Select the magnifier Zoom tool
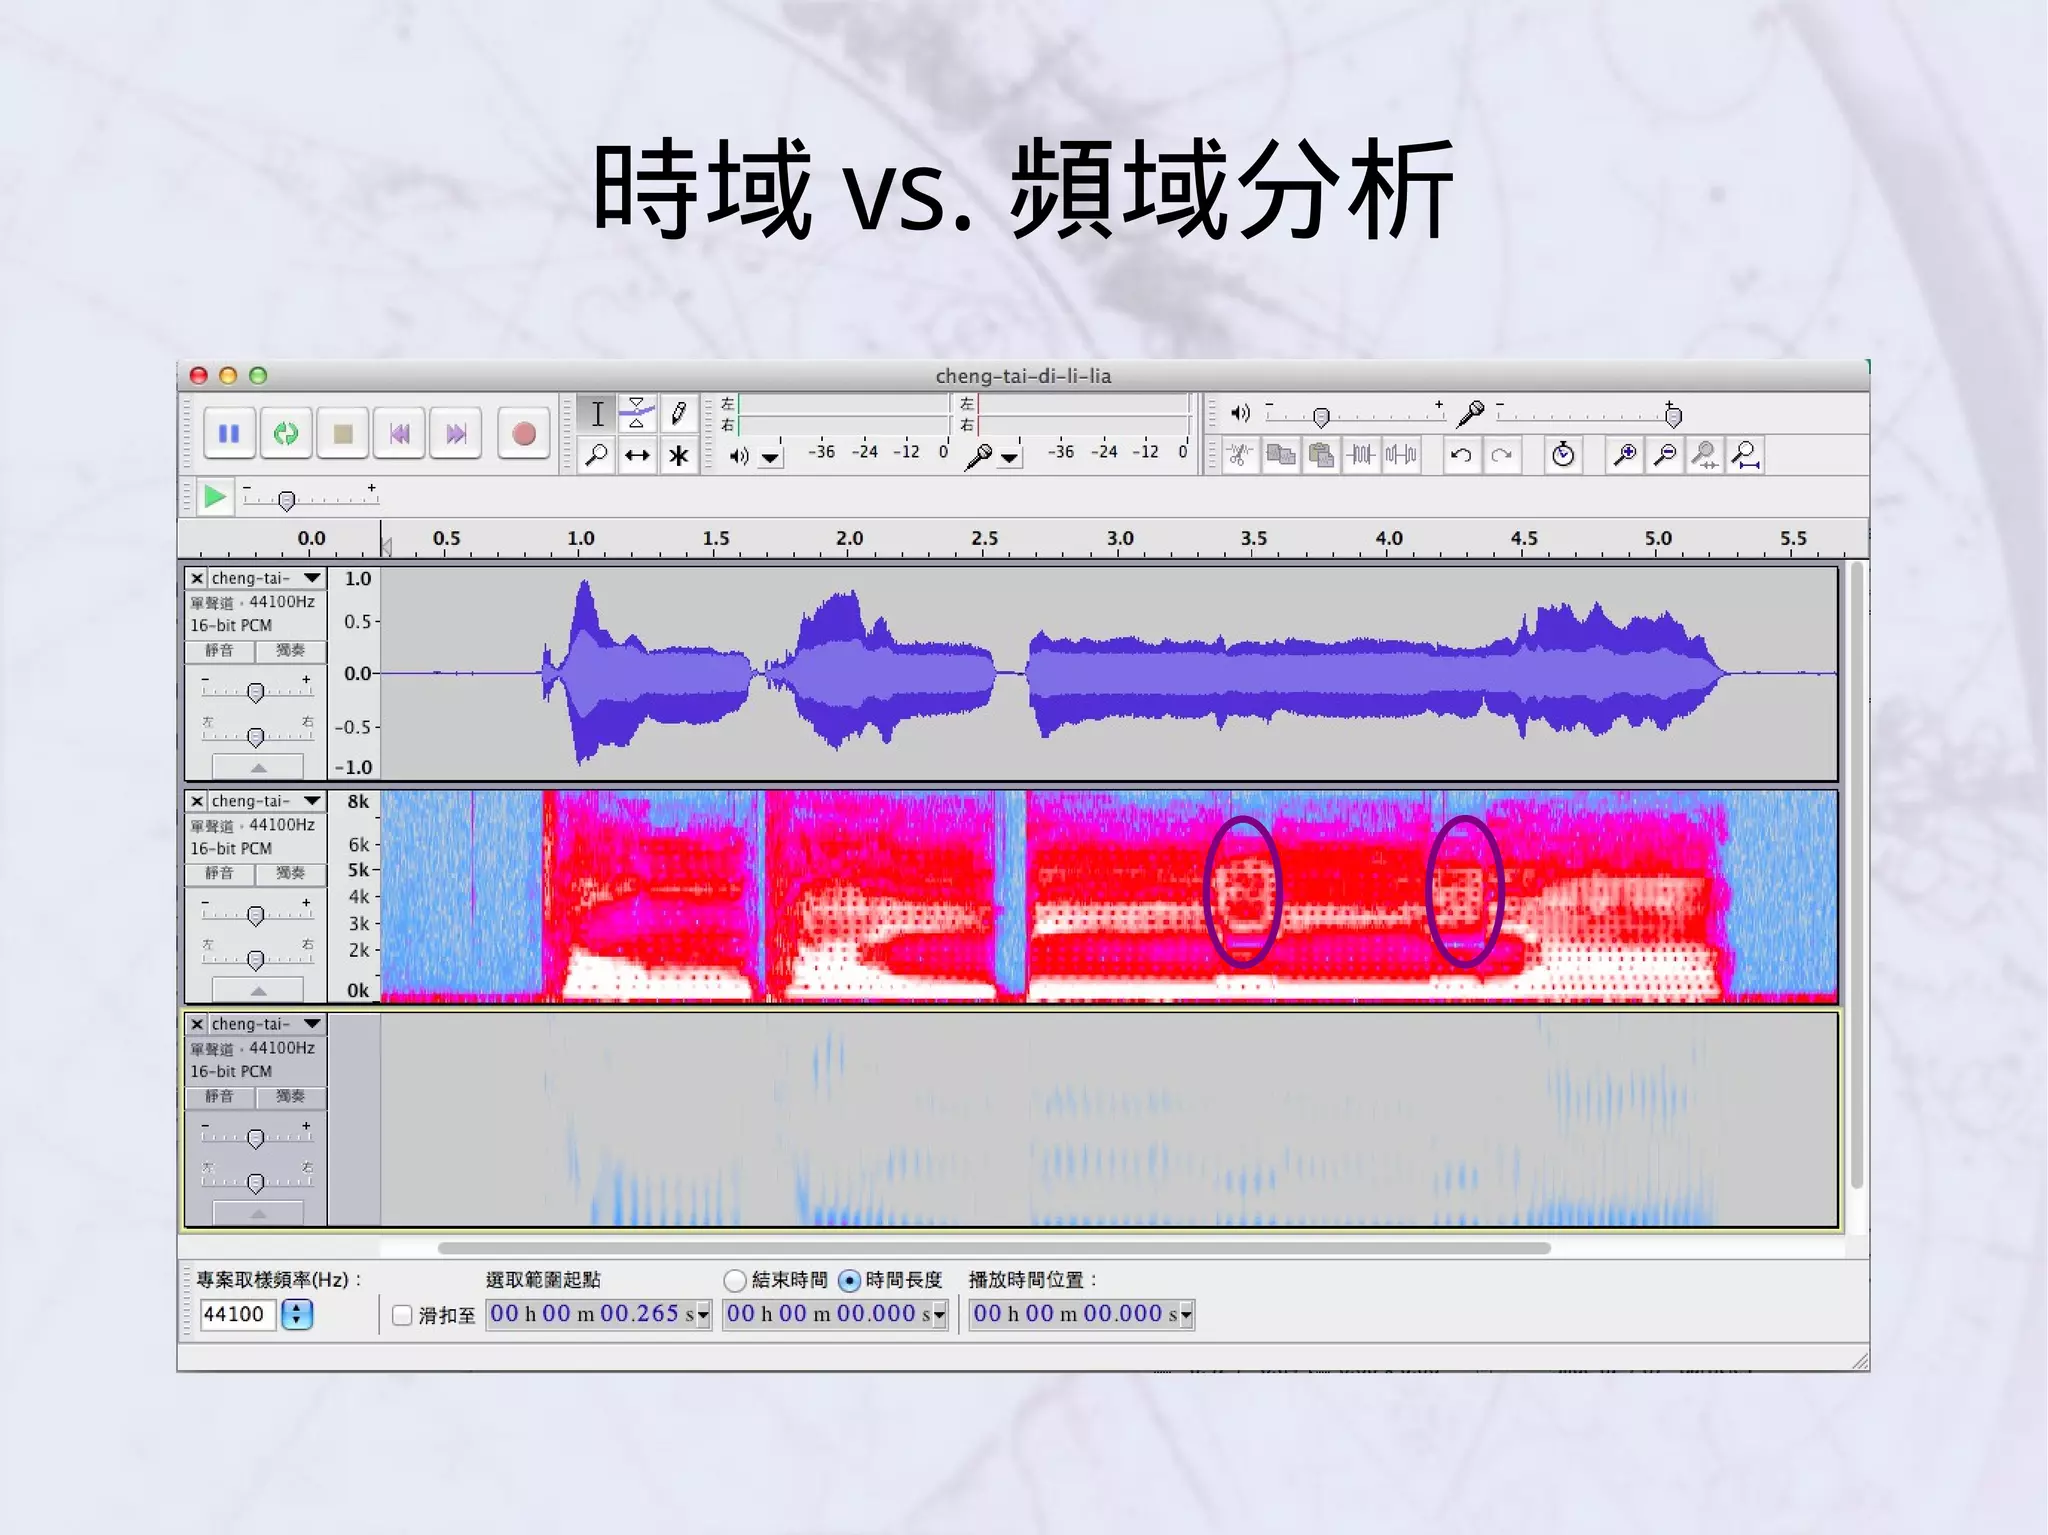Image resolution: width=2048 pixels, height=1535 pixels. pos(597,456)
